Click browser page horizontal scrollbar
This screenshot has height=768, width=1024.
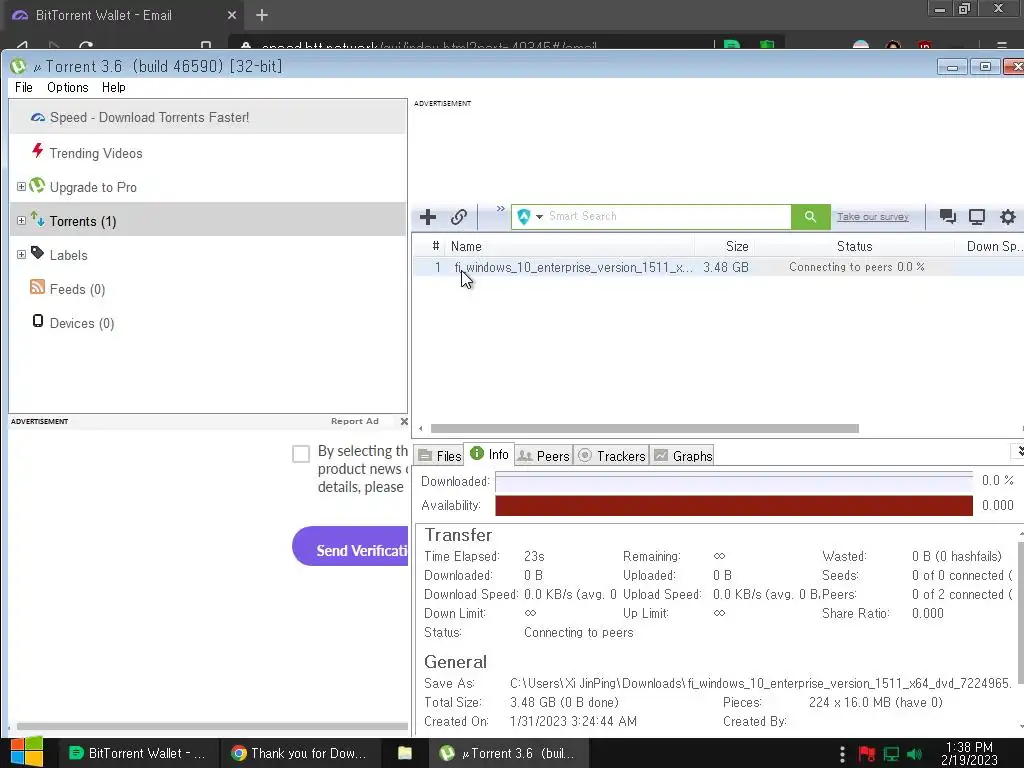(x=212, y=726)
